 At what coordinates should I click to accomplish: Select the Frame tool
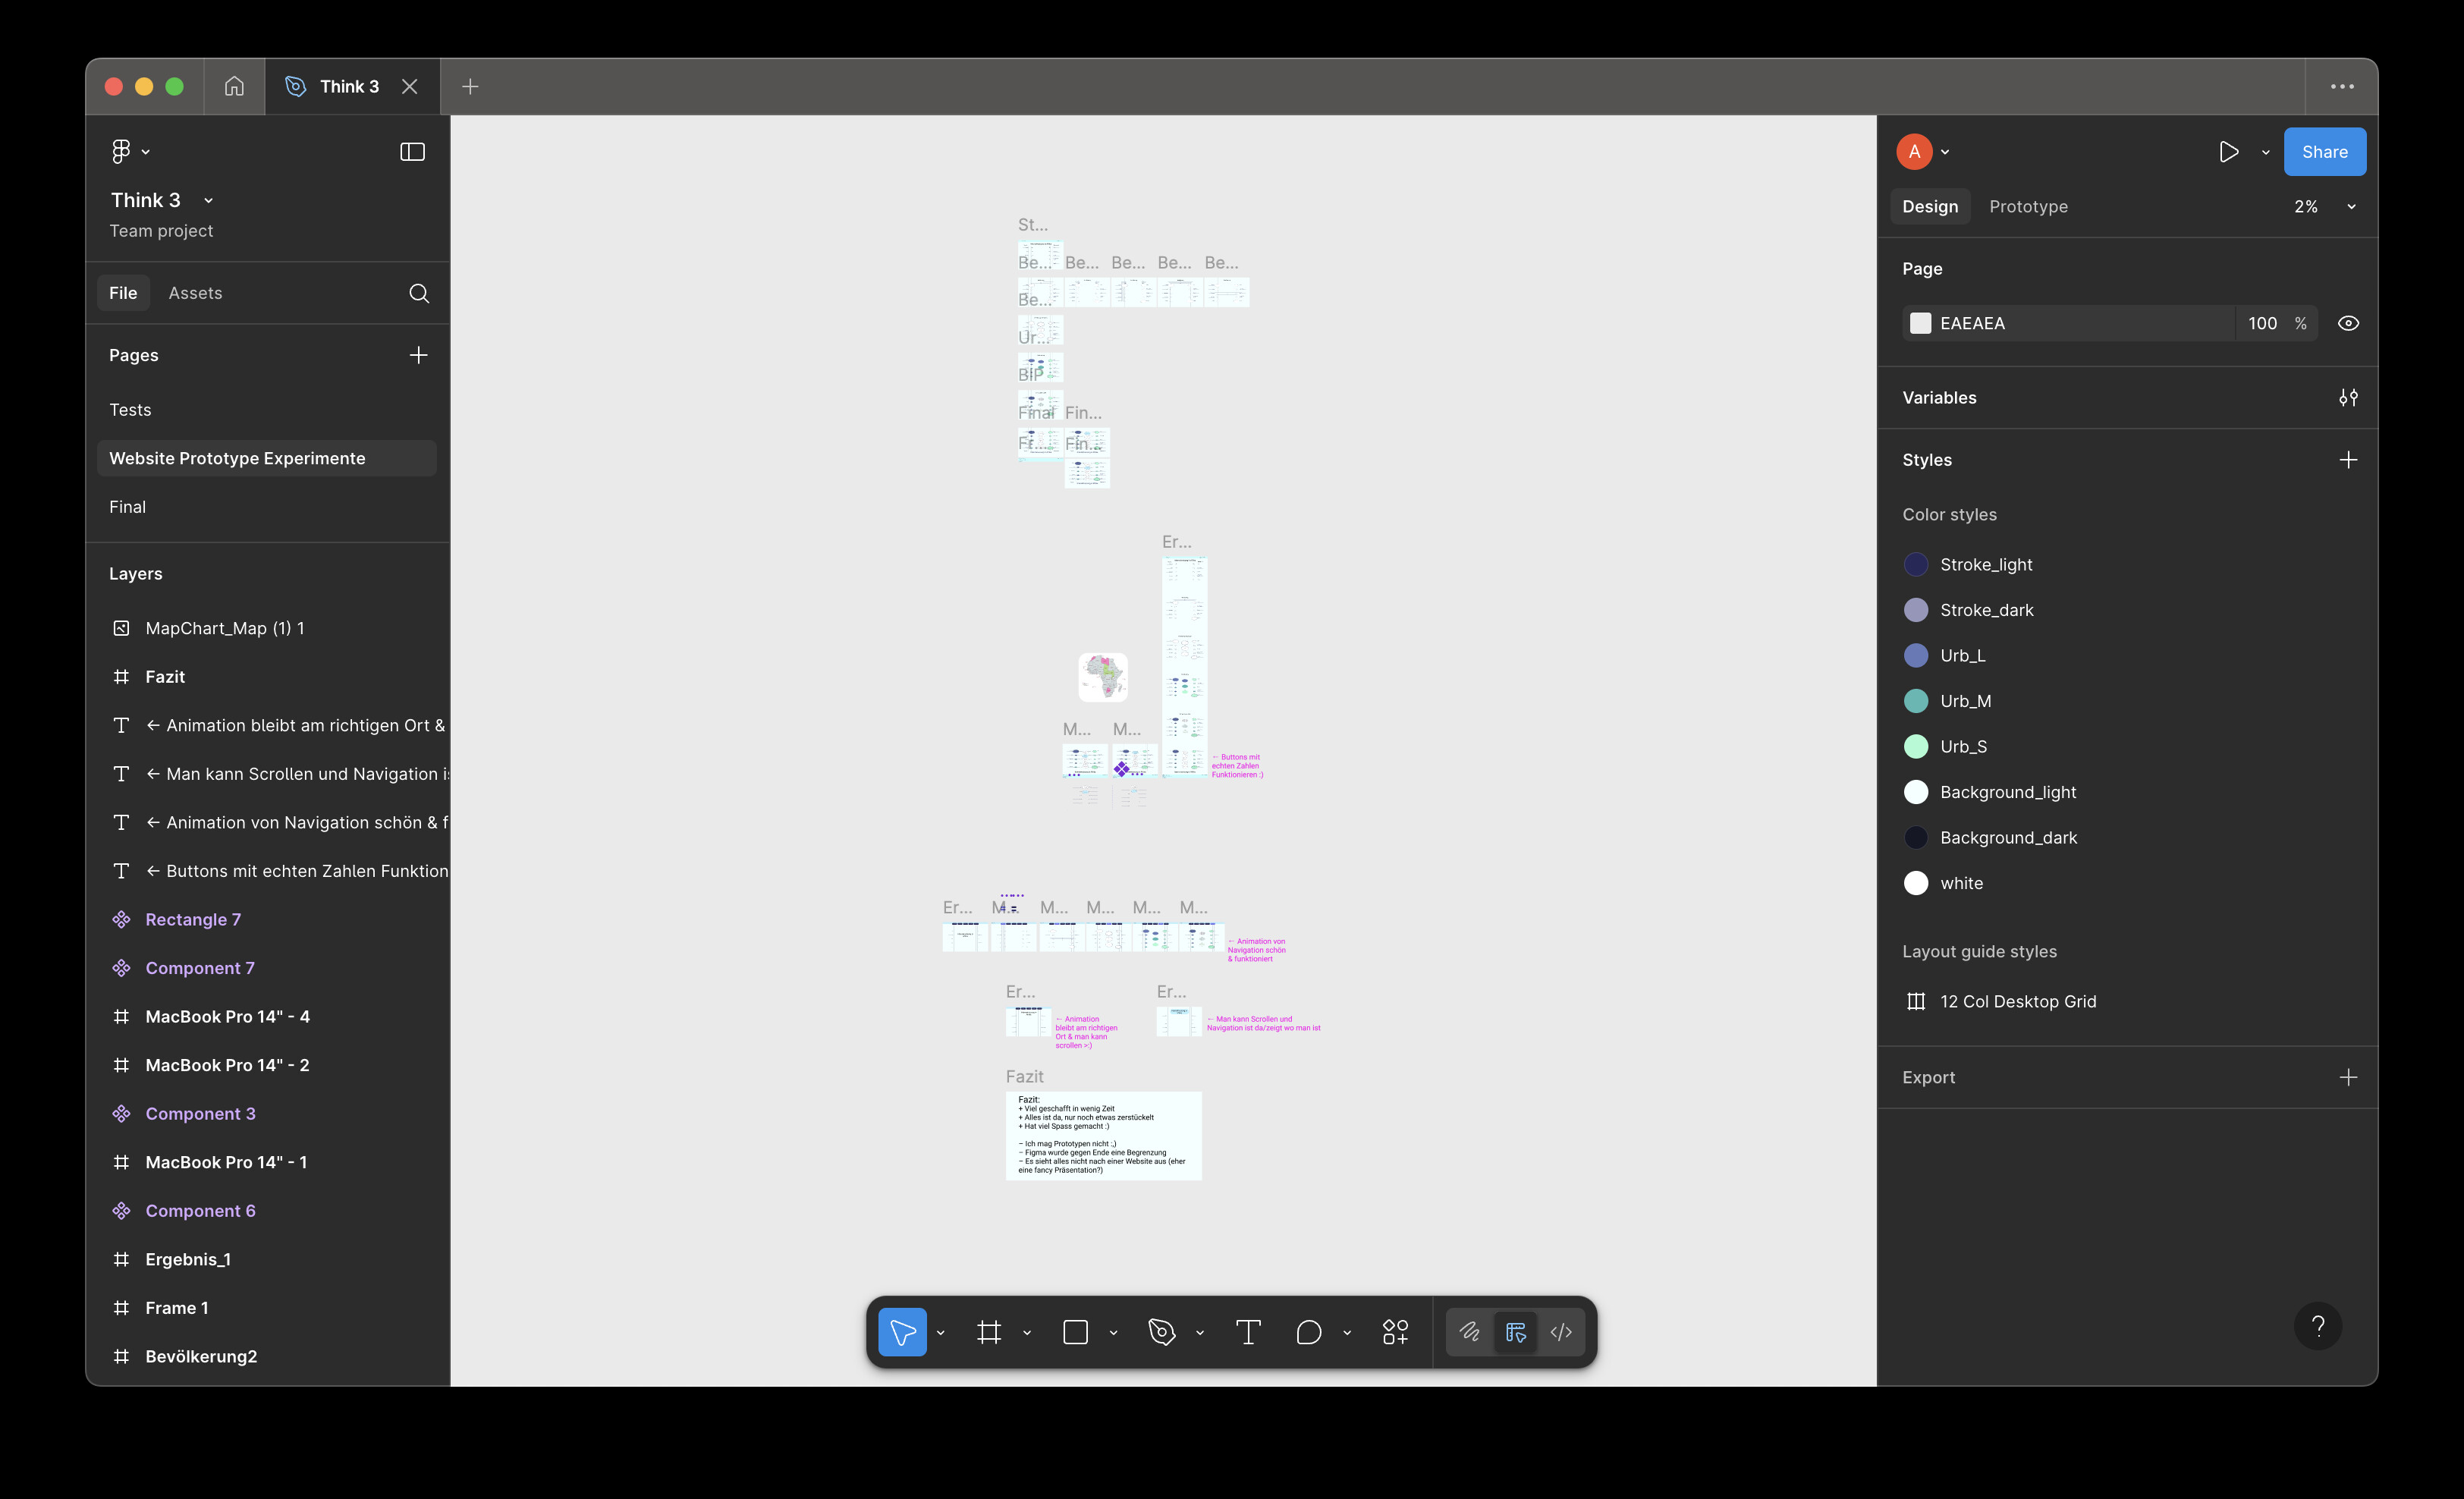click(x=989, y=1332)
